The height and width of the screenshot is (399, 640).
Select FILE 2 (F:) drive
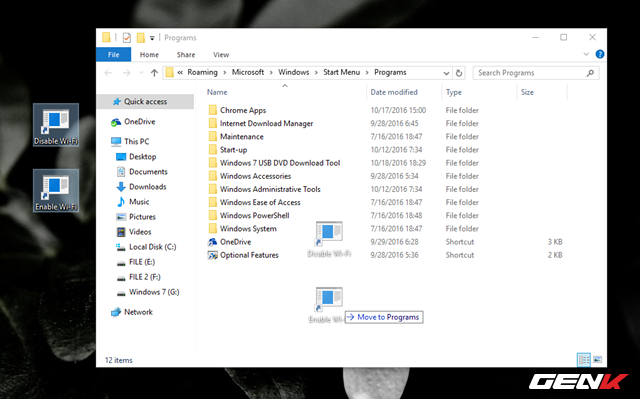click(x=144, y=277)
